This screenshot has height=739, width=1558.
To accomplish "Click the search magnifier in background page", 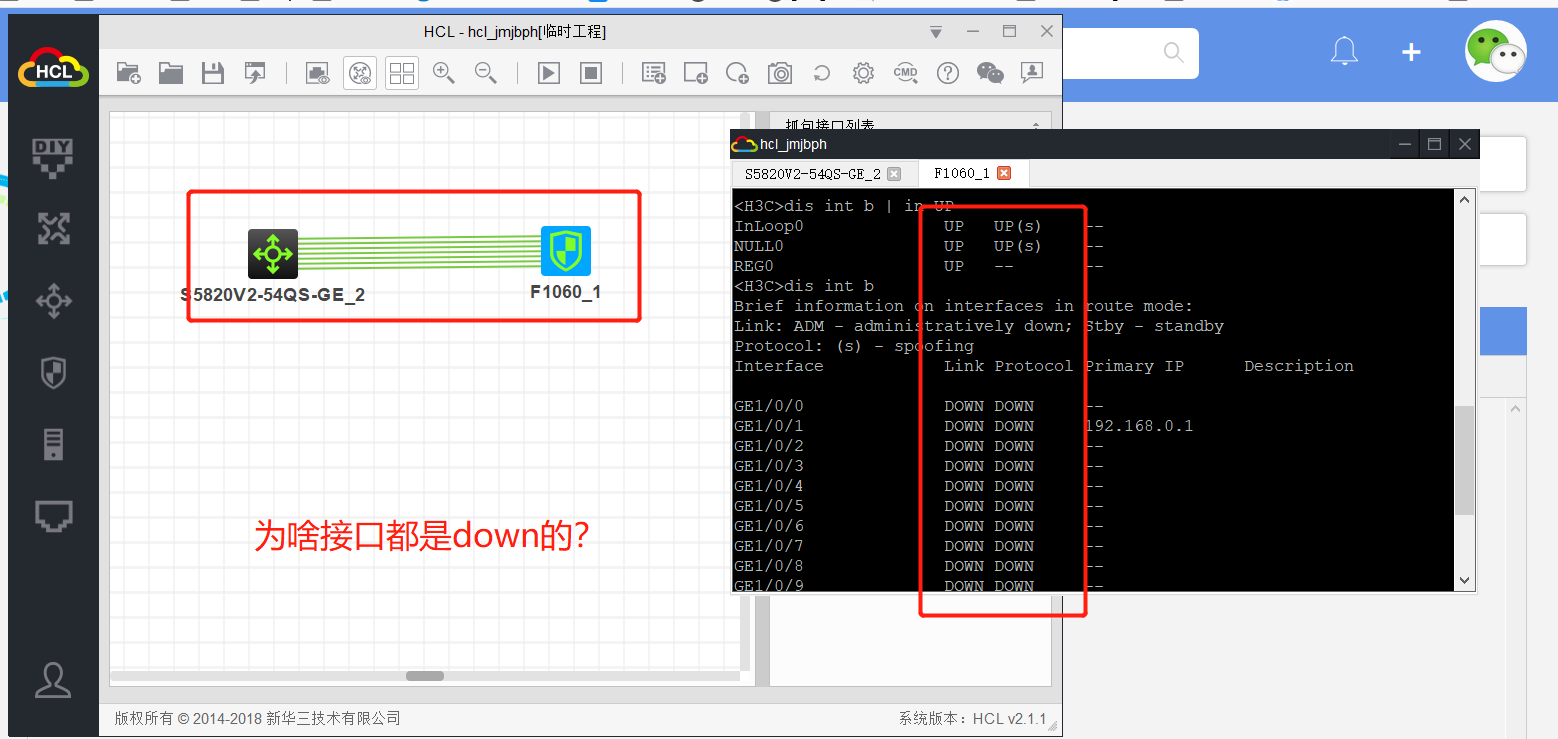I will tap(1173, 53).
